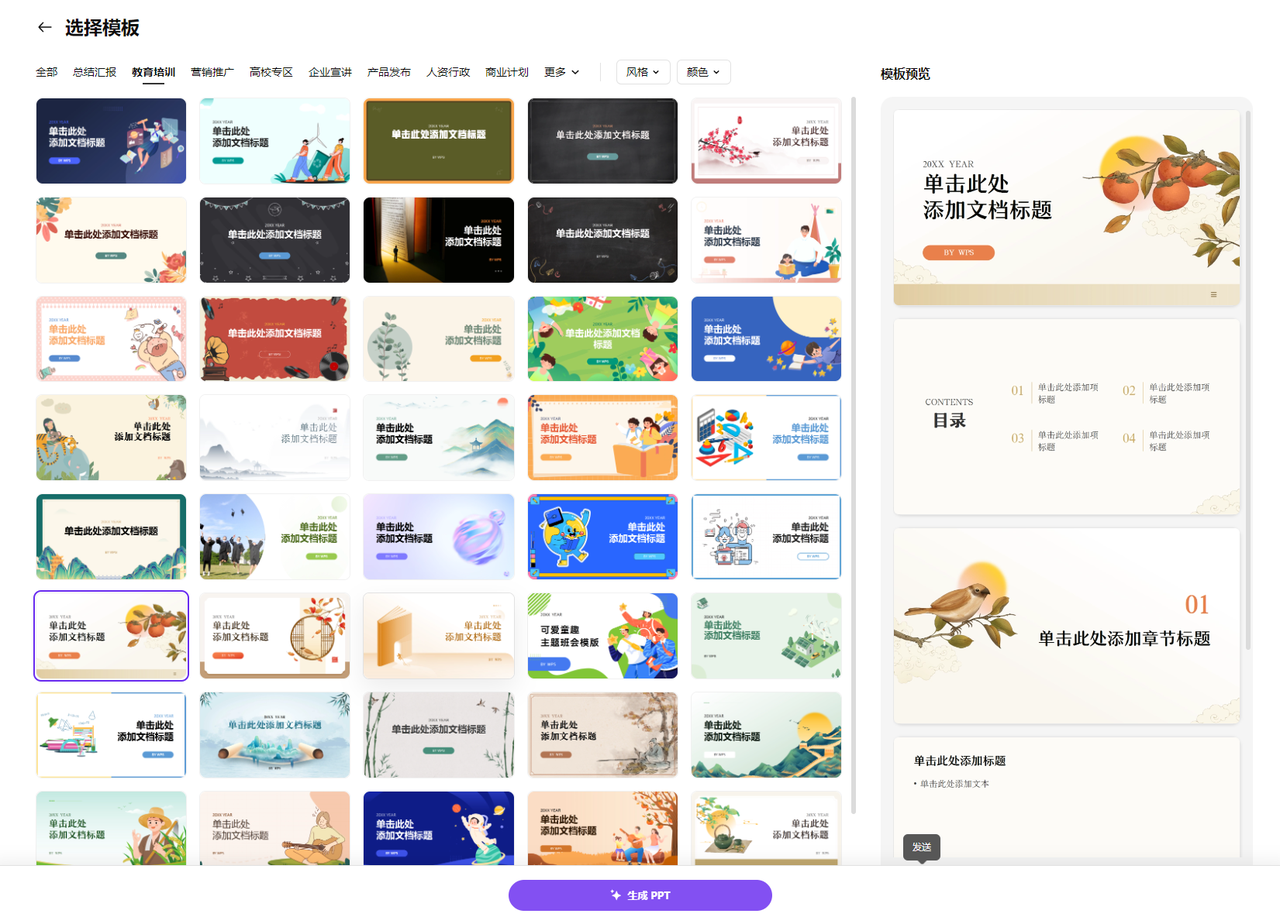The image size is (1280, 924).
Task: Select the ink-wash mountain landscape template
Action: coord(274,437)
